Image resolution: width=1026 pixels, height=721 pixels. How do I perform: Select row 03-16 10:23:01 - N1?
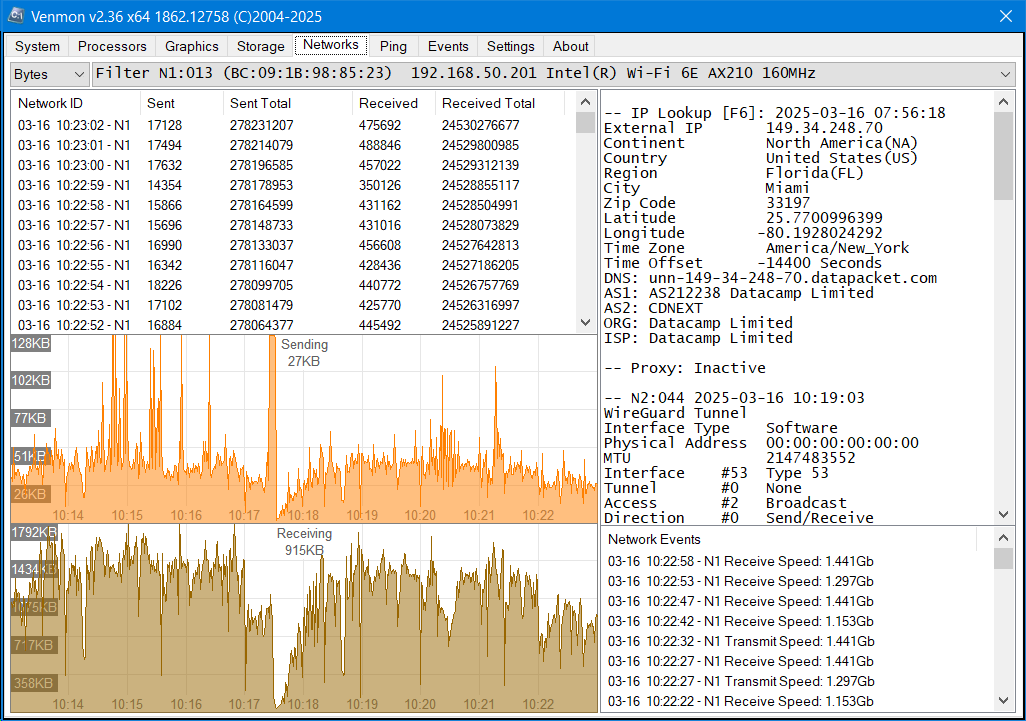click(293, 145)
